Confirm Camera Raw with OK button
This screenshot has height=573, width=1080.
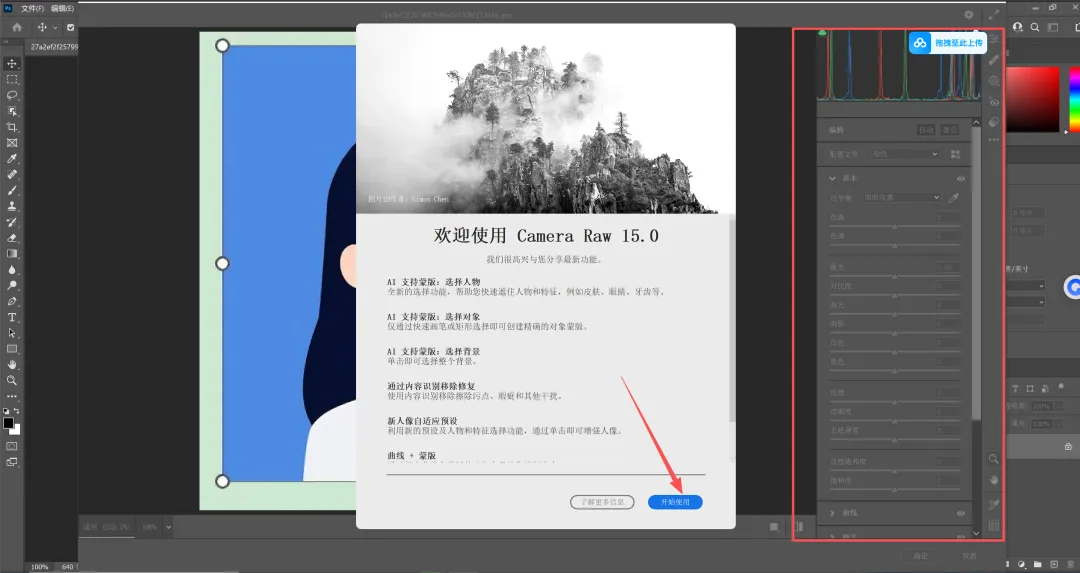click(920, 556)
